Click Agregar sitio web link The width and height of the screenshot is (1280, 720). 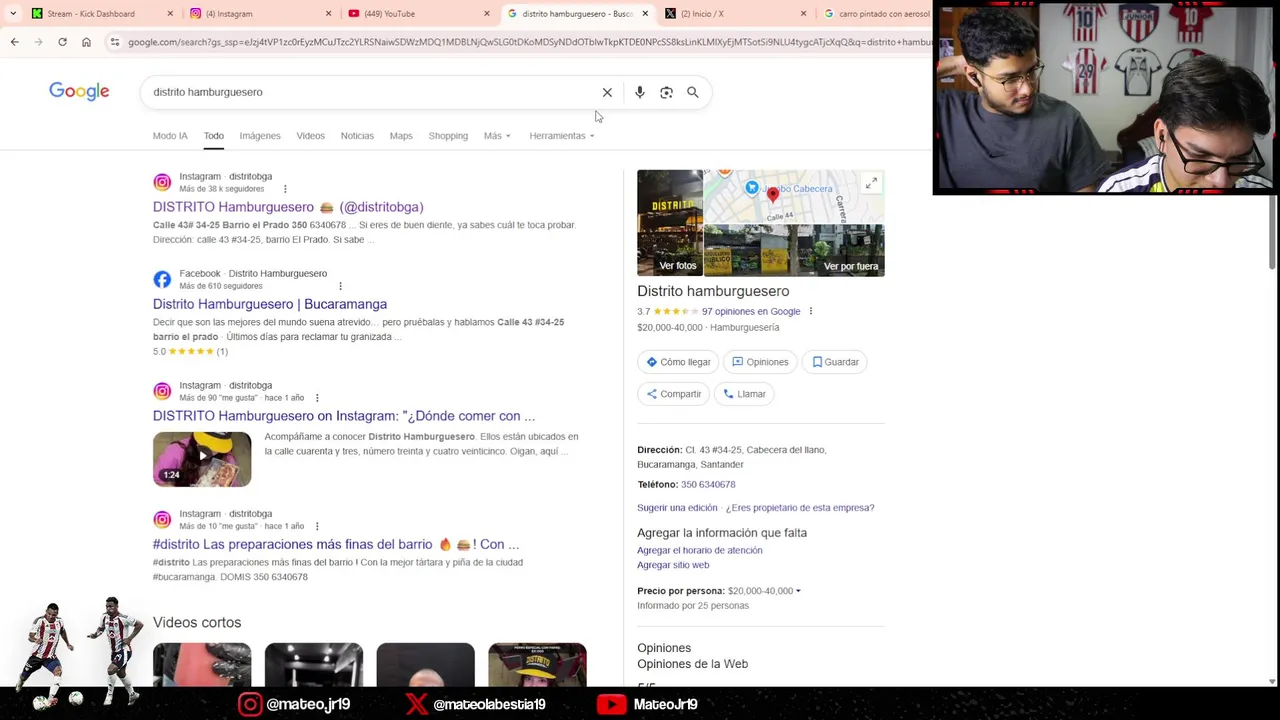click(673, 565)
